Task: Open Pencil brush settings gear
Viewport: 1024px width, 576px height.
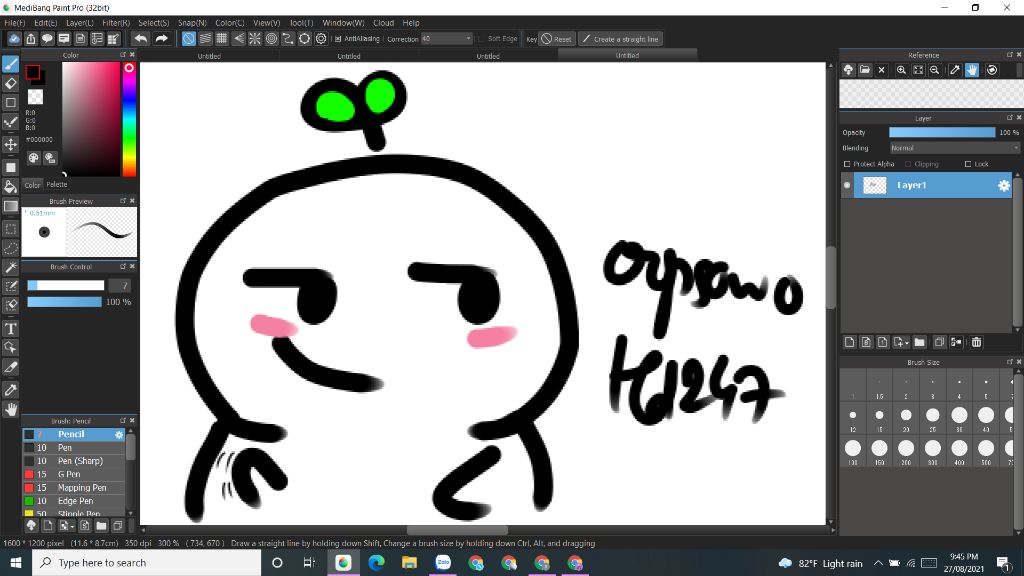Action: (119, 434)
